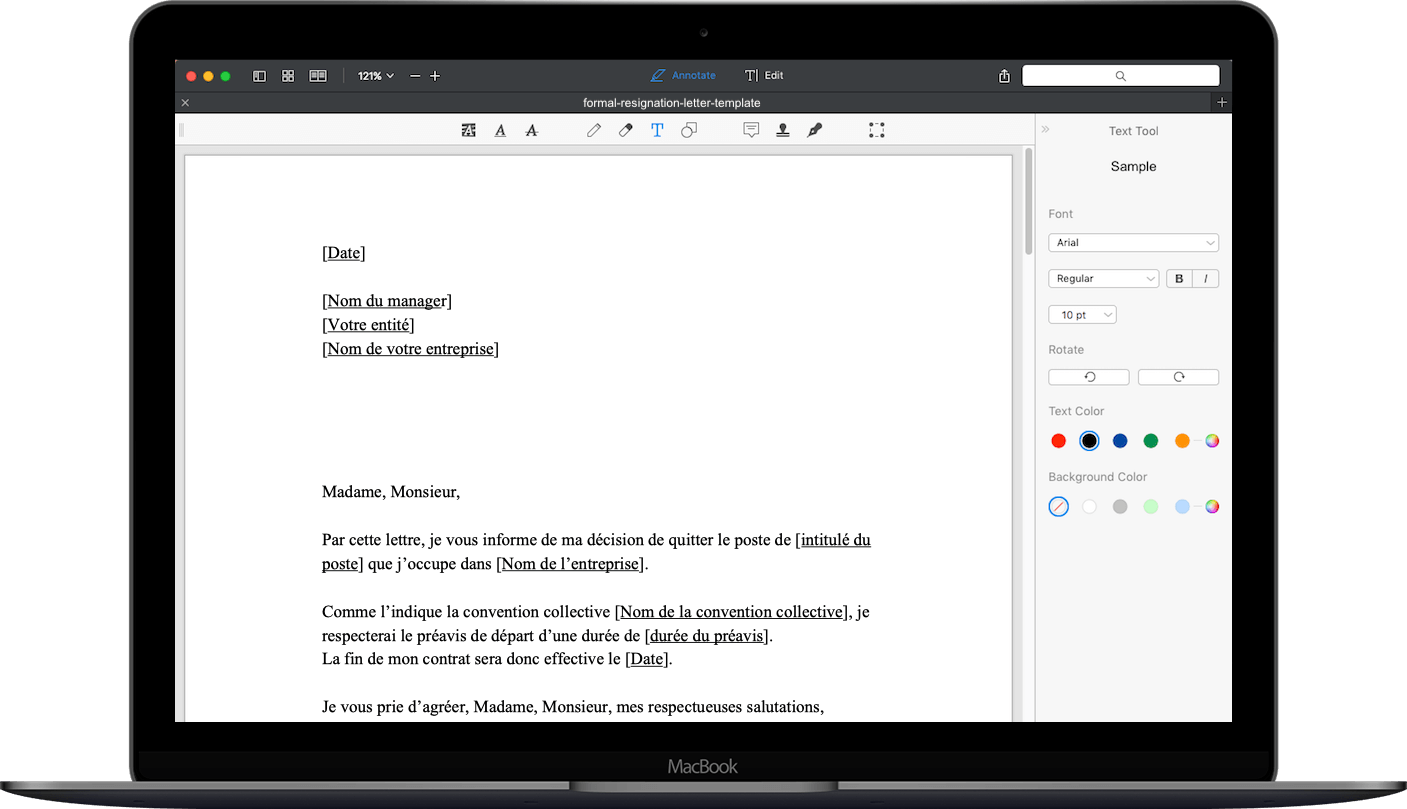The width and height of the screenshot is (1407, 809).
Task: Choose black text color
Action: (1089, 441)
